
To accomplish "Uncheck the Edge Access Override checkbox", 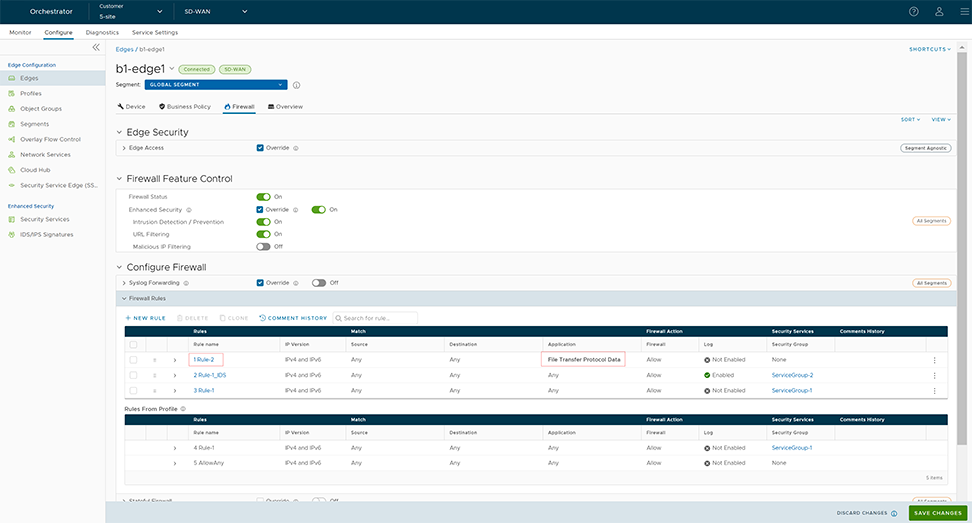I will [x=261, y=148].
